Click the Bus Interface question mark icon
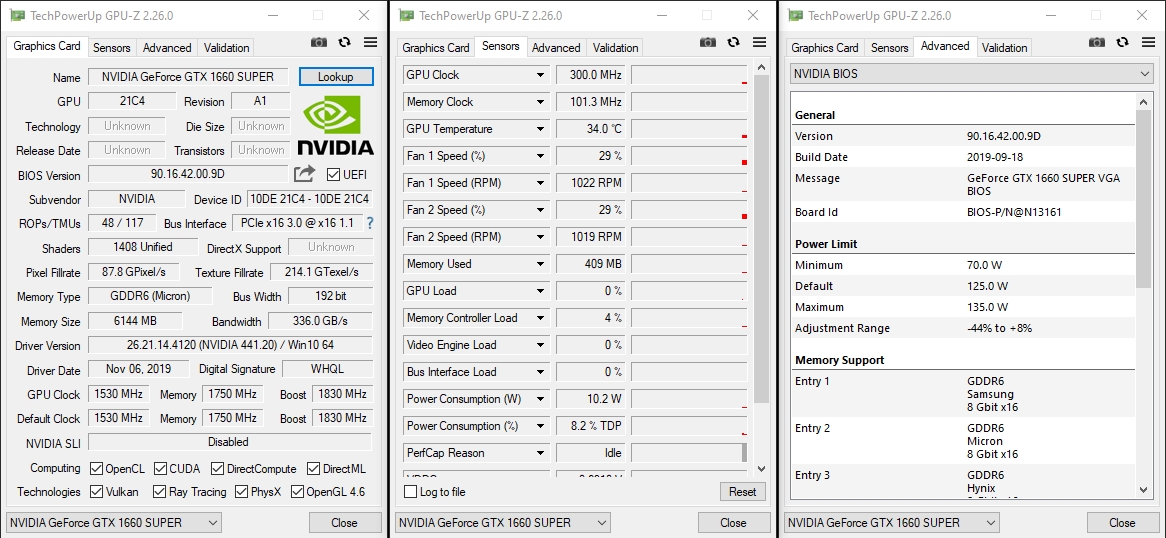Screen dimensions: 1166x538 tap(369, 223)
